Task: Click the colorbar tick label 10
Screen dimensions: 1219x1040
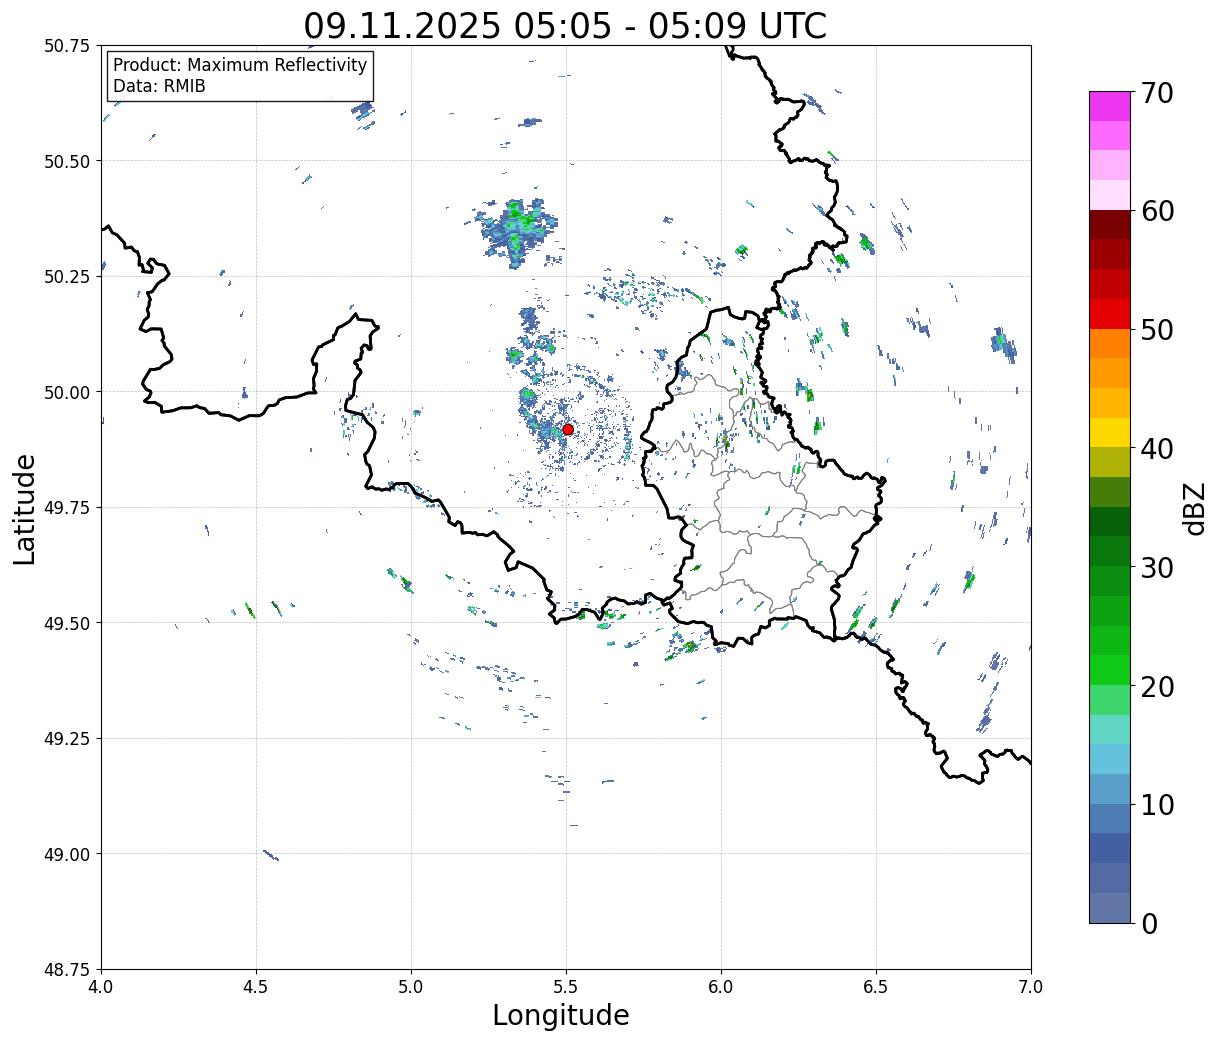Action: click(1156, 805)
